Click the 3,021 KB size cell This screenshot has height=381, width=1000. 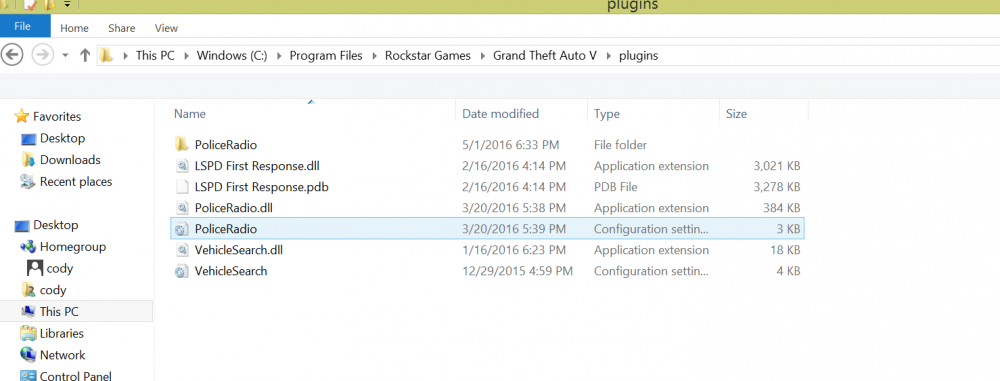776,166
